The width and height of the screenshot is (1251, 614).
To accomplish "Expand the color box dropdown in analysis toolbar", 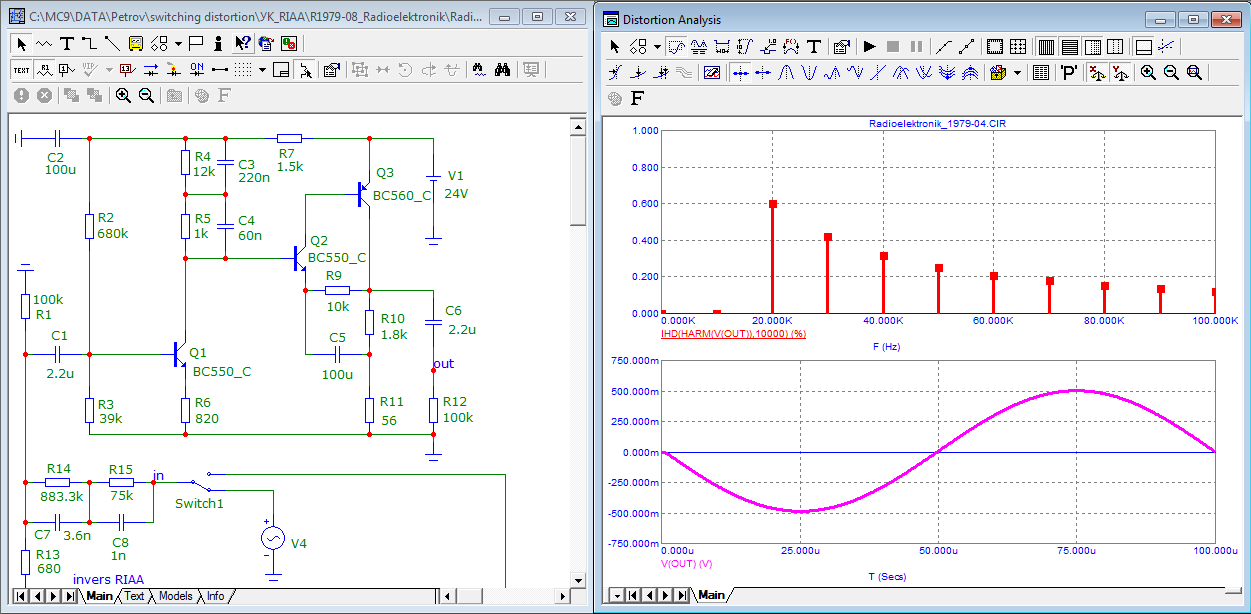I will click(x=1018, y=72).
